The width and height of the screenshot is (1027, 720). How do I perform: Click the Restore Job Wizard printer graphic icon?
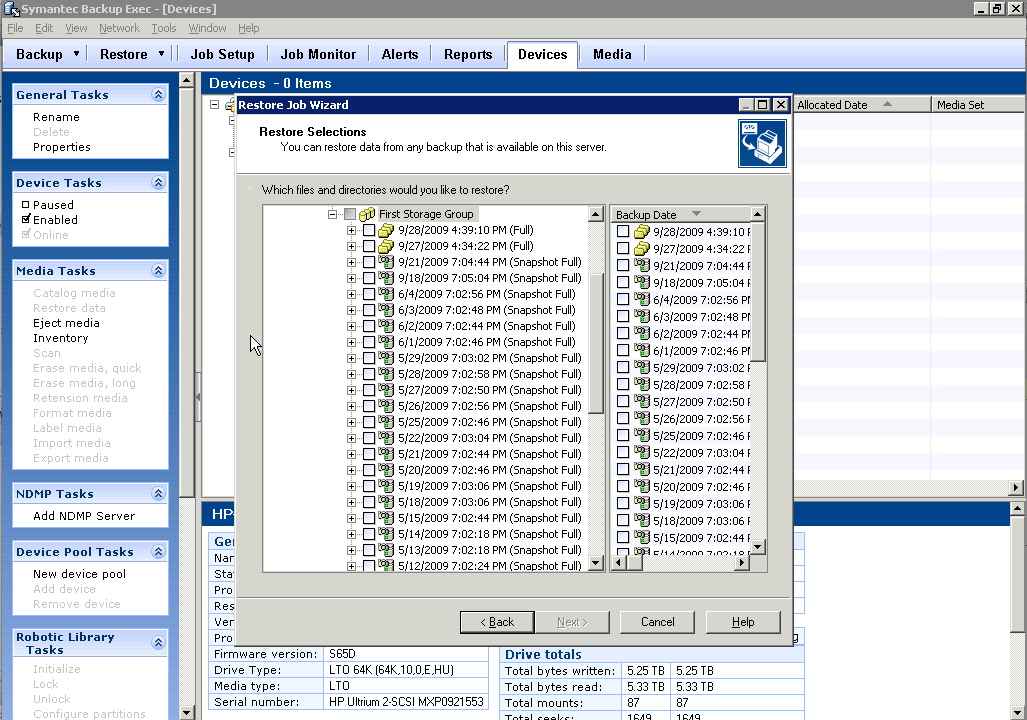pos(762,143)
